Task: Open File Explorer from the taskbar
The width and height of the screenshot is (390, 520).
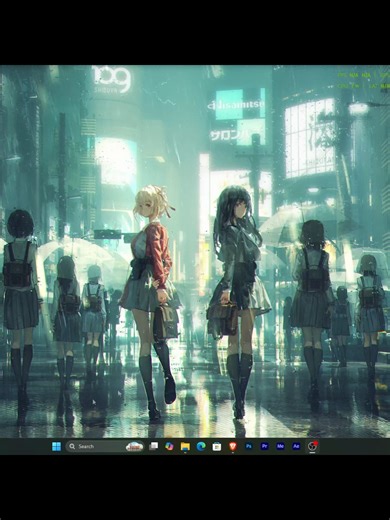Action: (185, 446)
